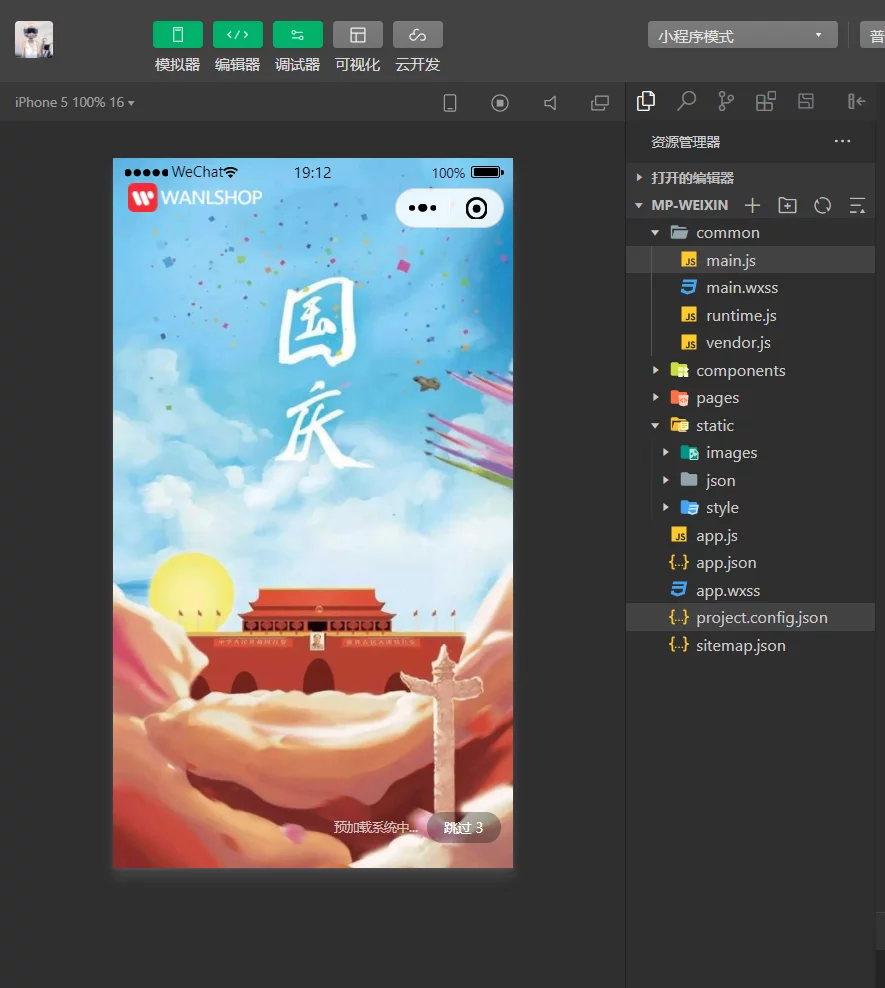Expand the images folder
This screenshot has height=988, width=885.
(751, 452)
